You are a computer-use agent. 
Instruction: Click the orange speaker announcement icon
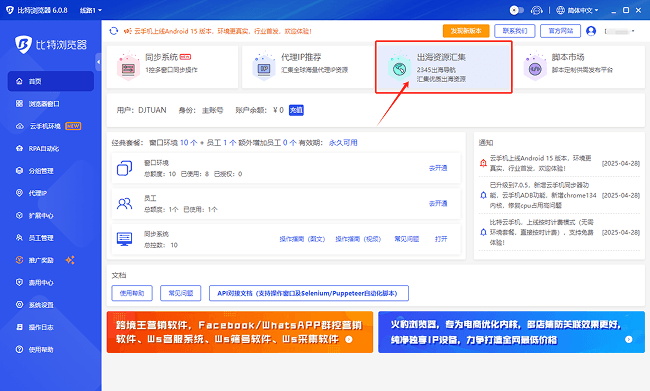[x=128, y=31]
